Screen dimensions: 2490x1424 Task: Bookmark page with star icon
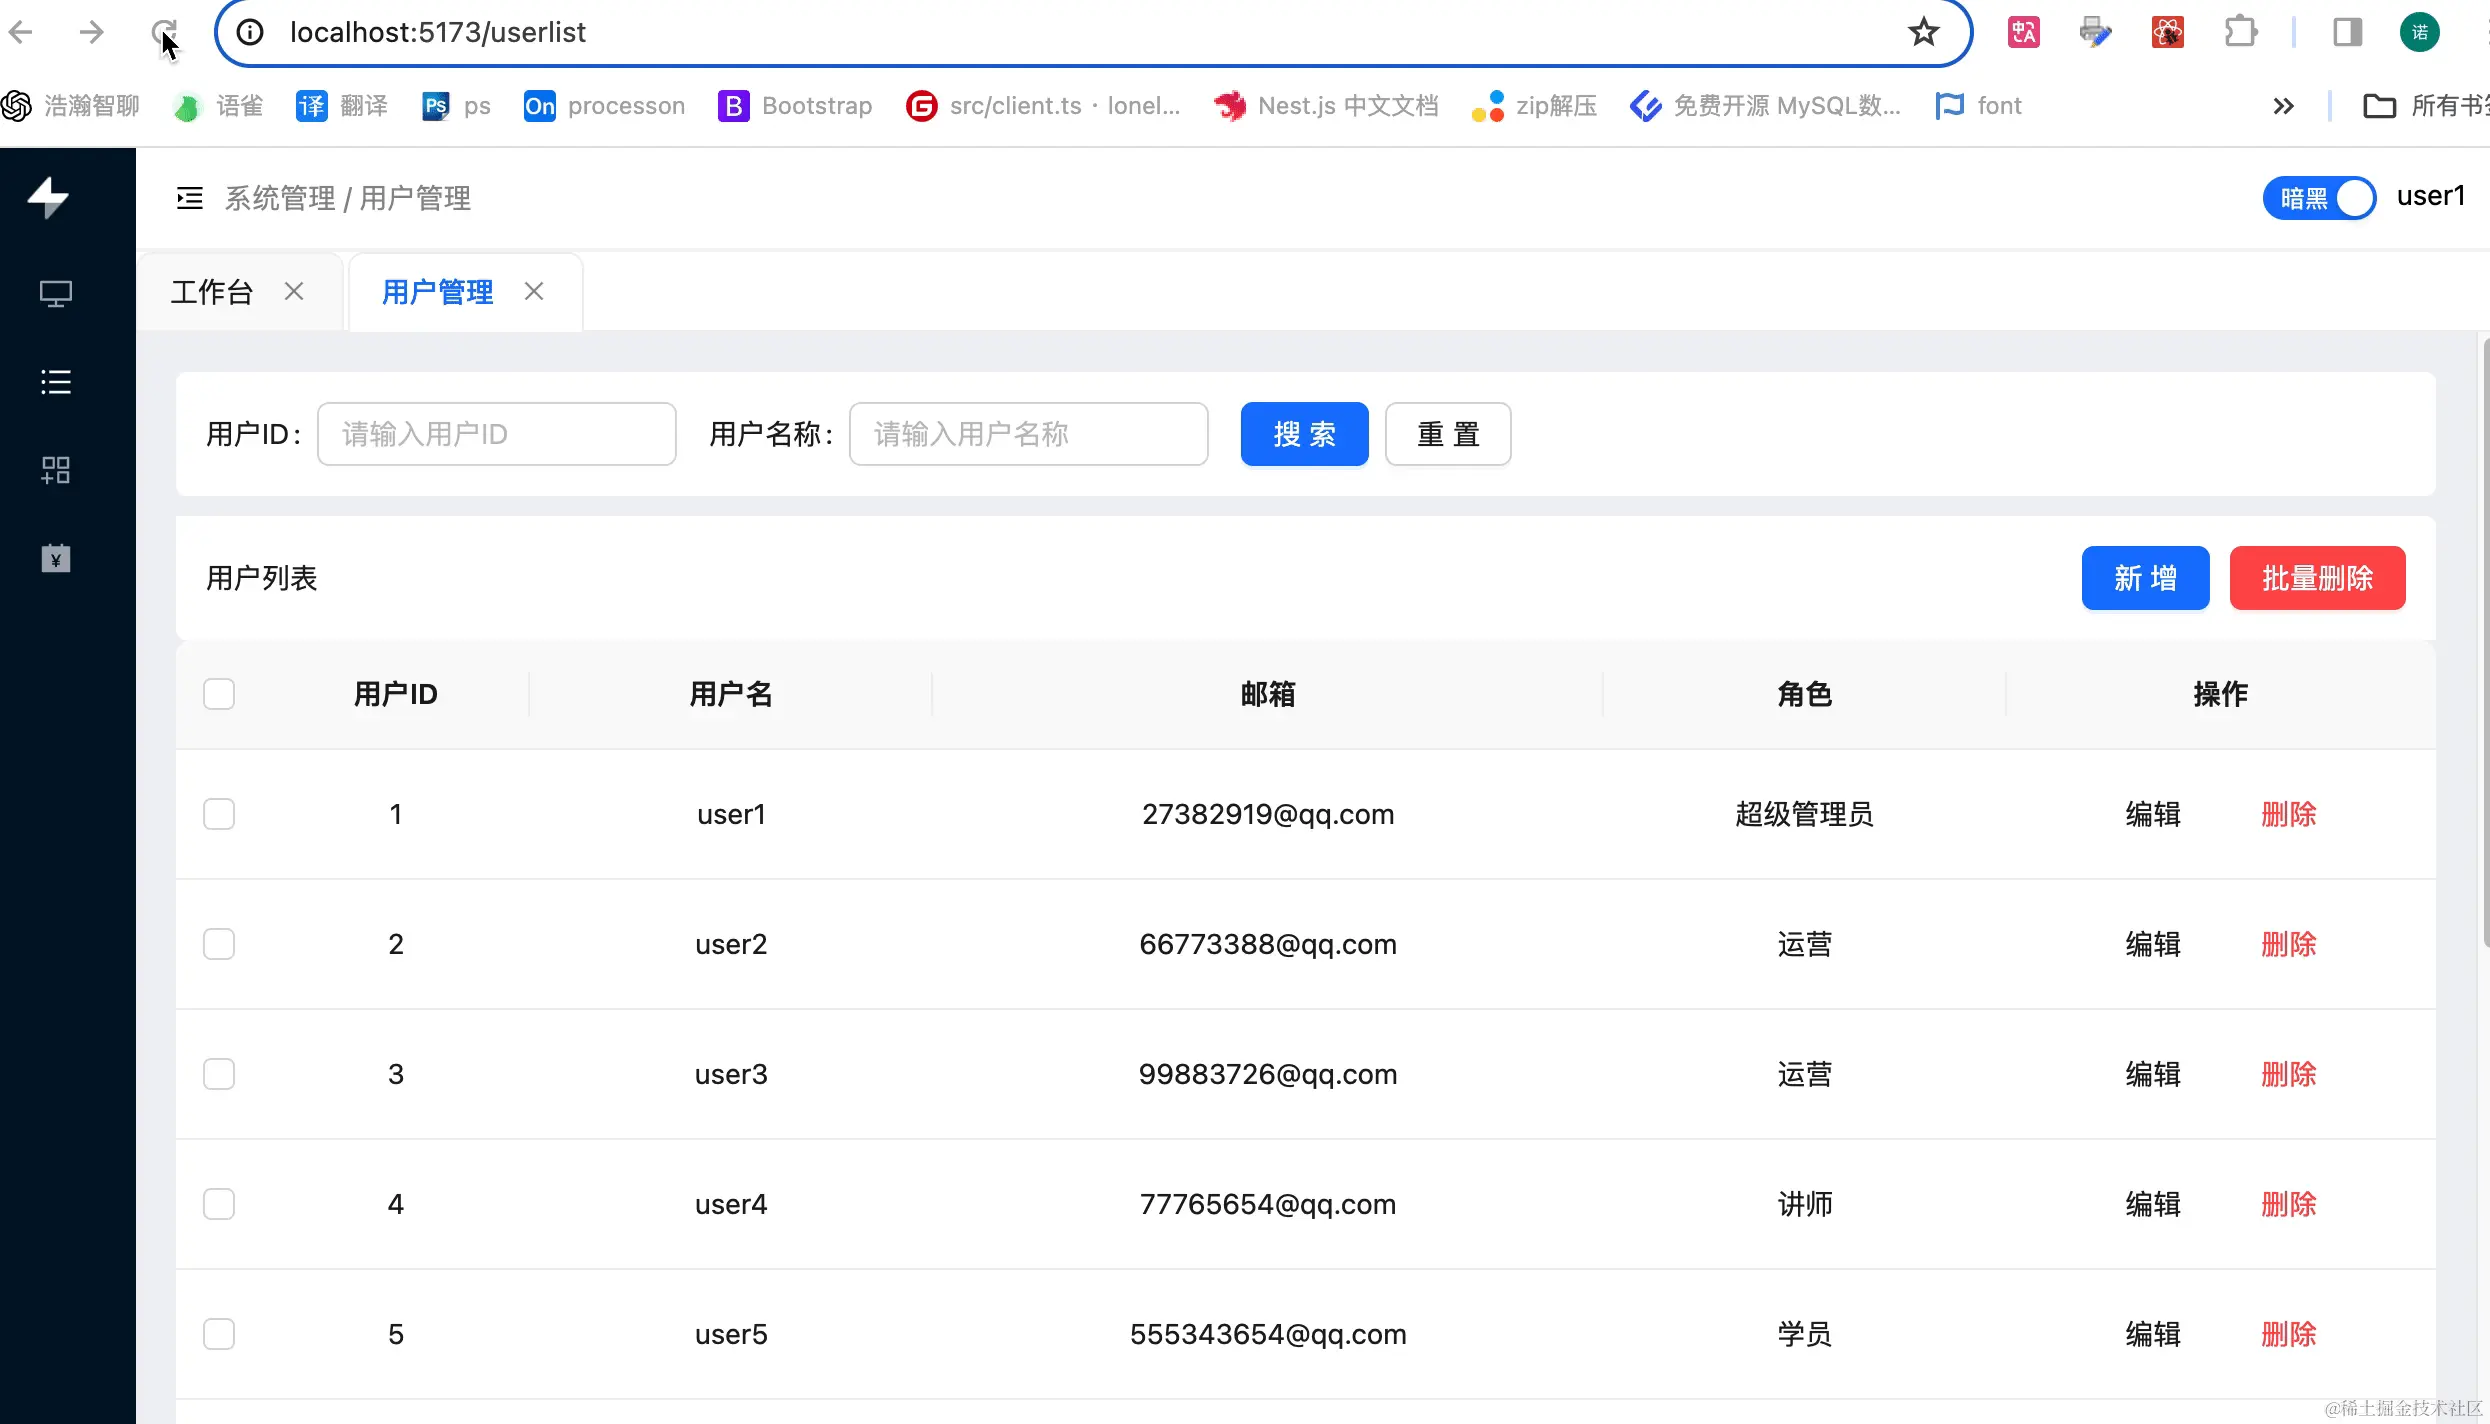pos(1923,32)
